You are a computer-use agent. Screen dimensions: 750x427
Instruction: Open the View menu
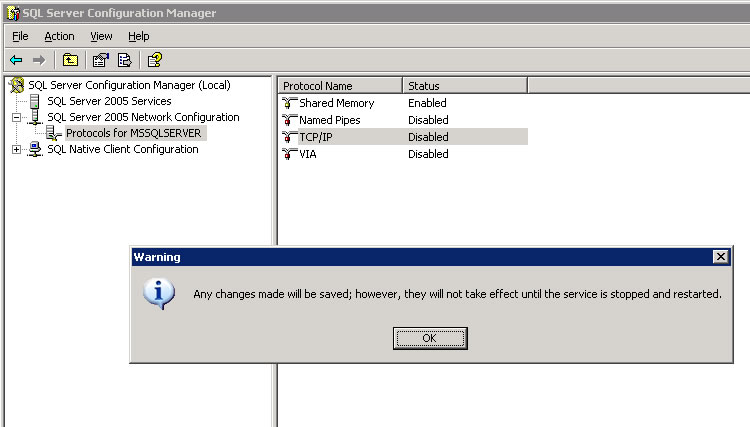(101, 36)
